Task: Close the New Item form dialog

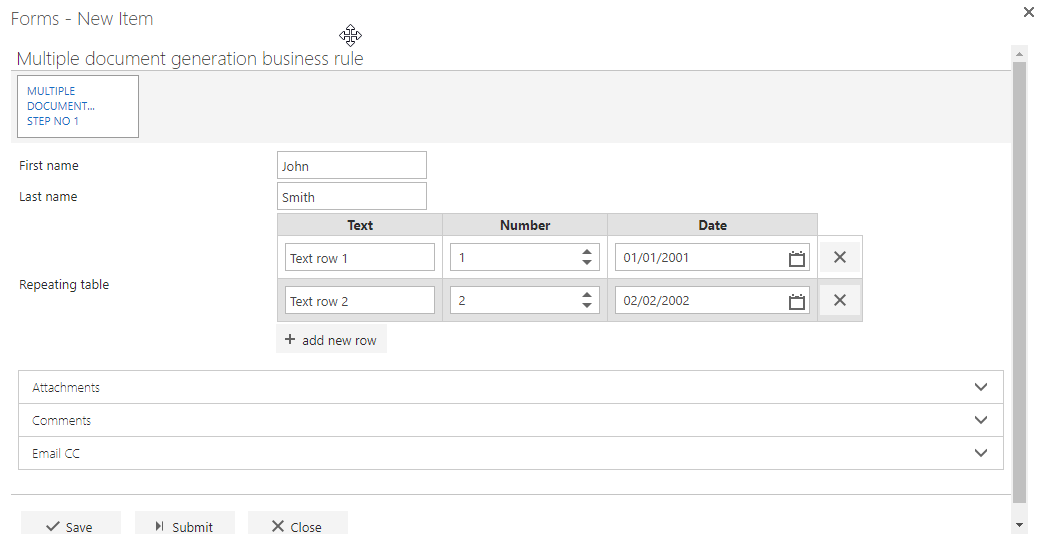Action: (1028, 12)
